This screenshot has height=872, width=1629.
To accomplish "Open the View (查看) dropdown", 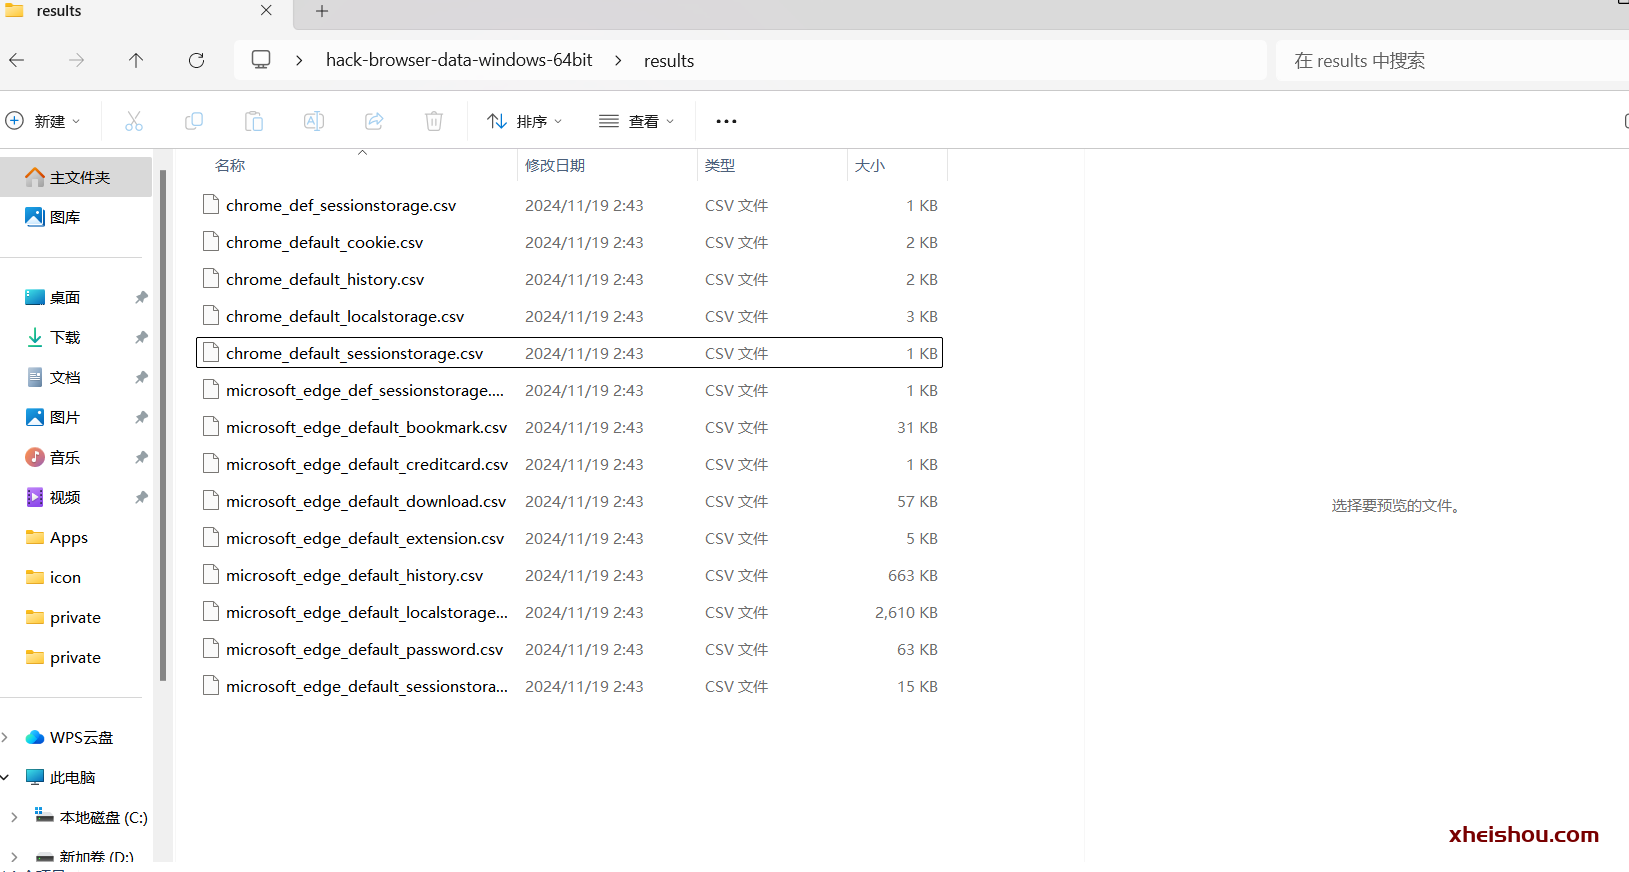I will point(637,121).
